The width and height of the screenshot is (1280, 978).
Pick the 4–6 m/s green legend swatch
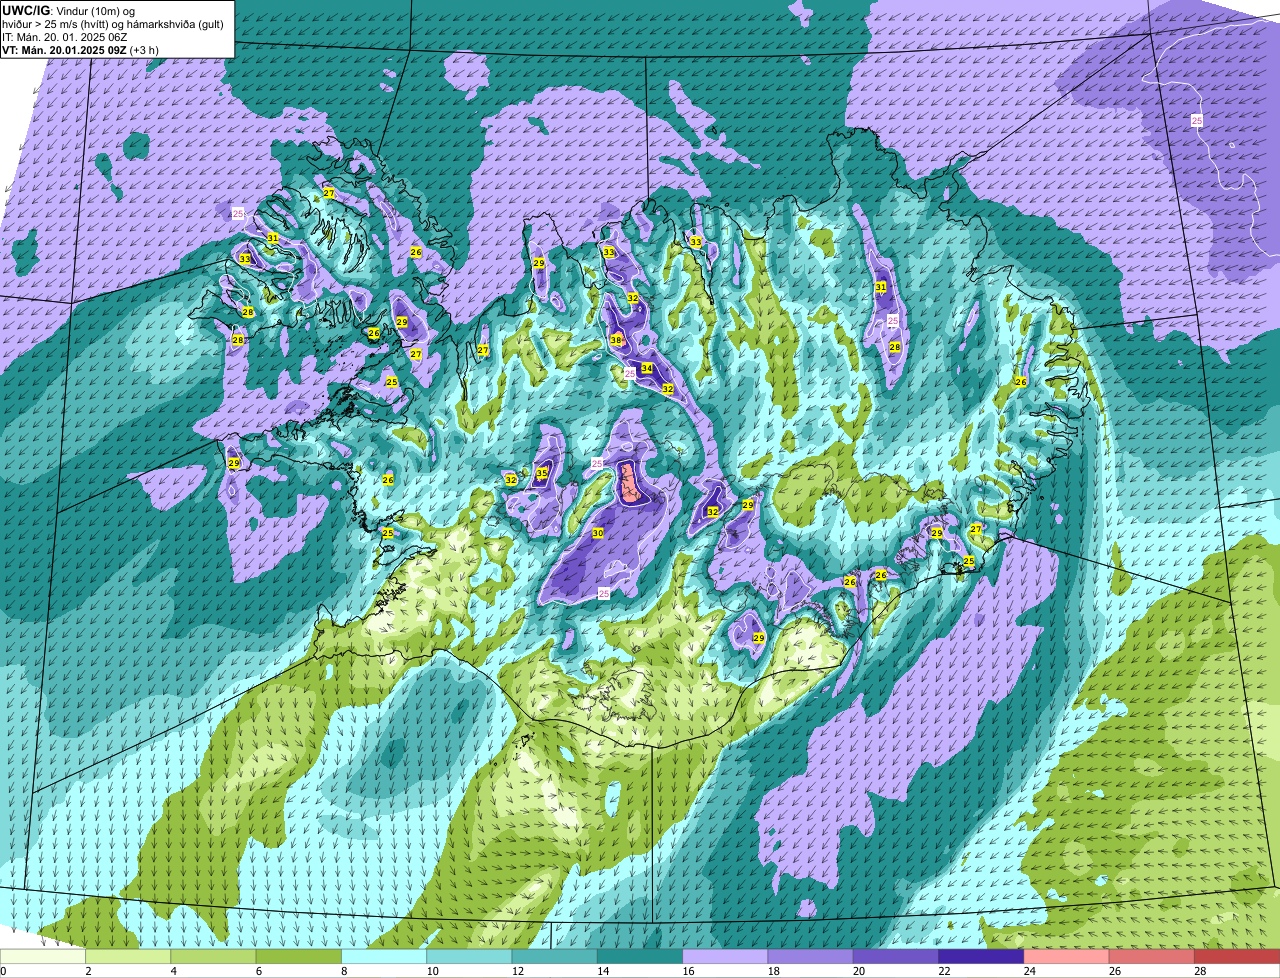pos(213,956)
